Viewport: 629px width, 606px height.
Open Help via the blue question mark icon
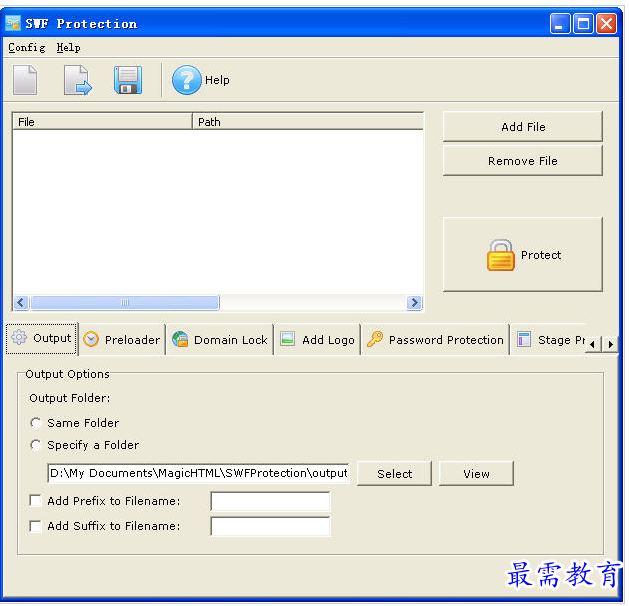pos(187,80)
